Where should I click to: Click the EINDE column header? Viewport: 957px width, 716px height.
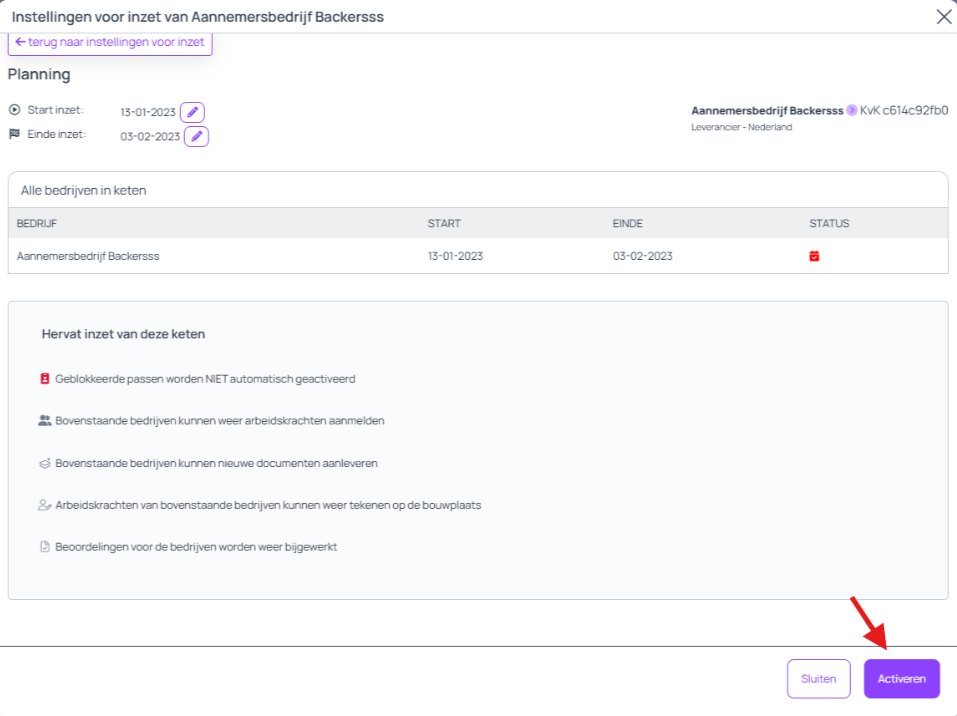(x=627, y=223)
